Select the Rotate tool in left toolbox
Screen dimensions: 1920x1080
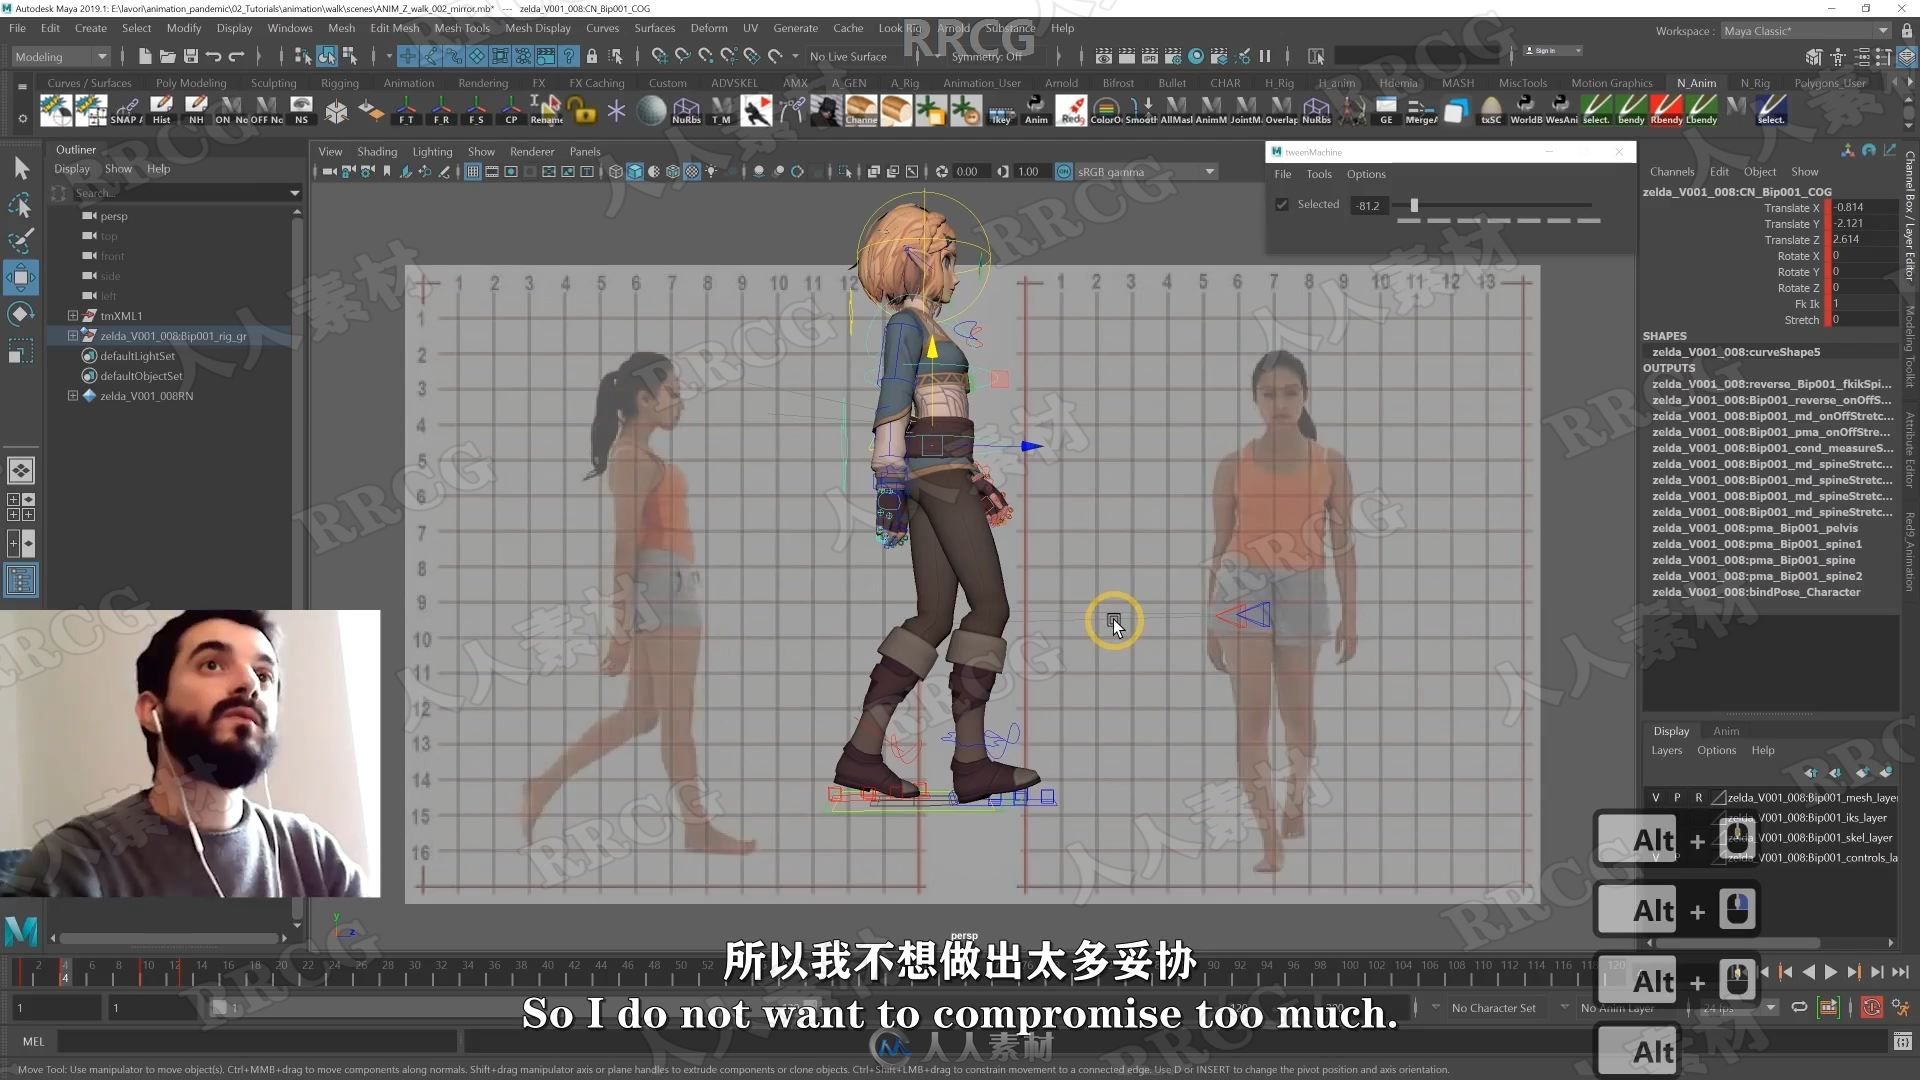[21, 314]
